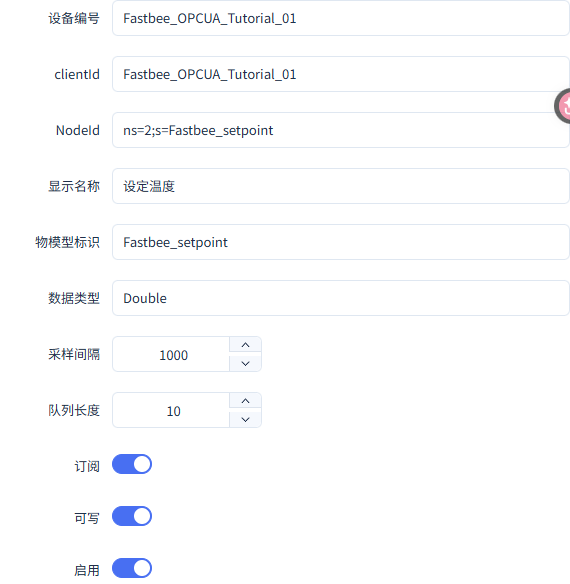The image size is (570, 584).
Task: Click the 队列长度 number box showing 10
Action: [171, 410]
